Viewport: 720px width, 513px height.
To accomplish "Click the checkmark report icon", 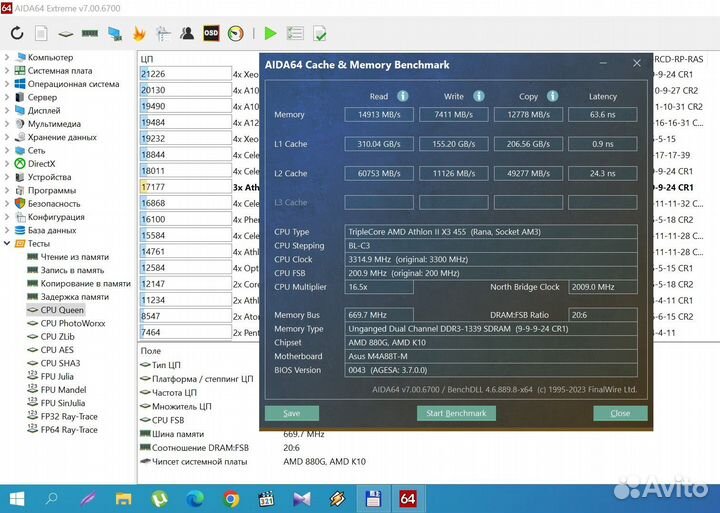I will [320, 33].
